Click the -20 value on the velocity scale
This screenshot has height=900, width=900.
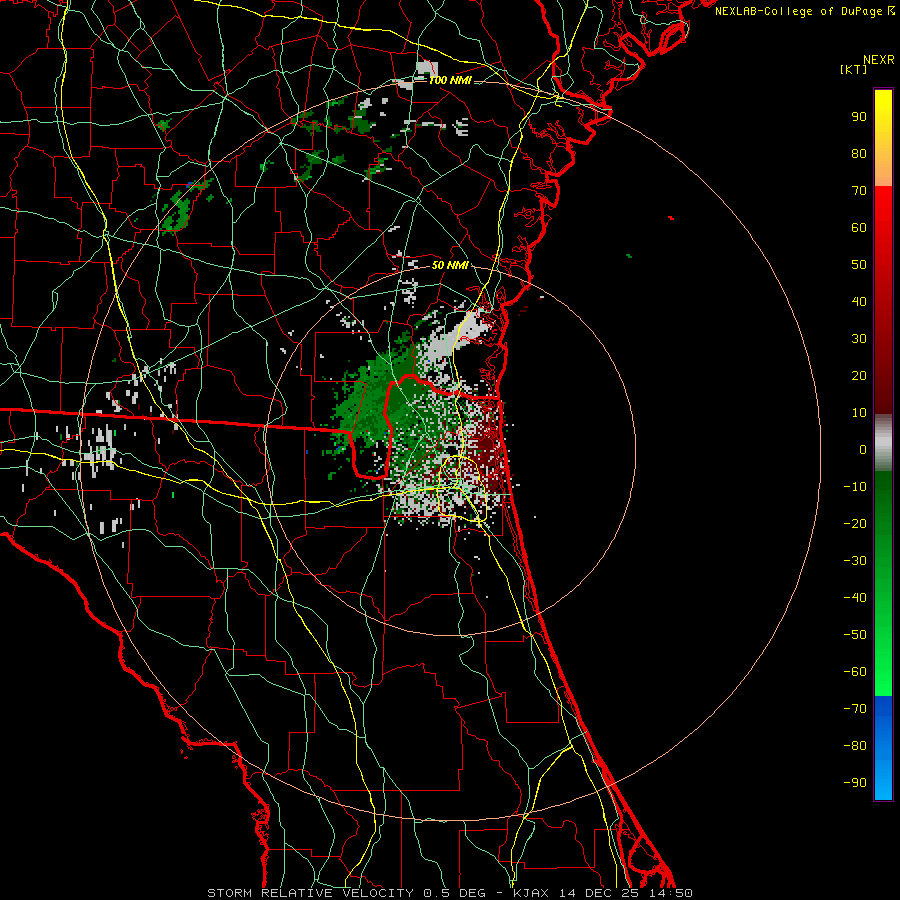click(x=855, y=523)
